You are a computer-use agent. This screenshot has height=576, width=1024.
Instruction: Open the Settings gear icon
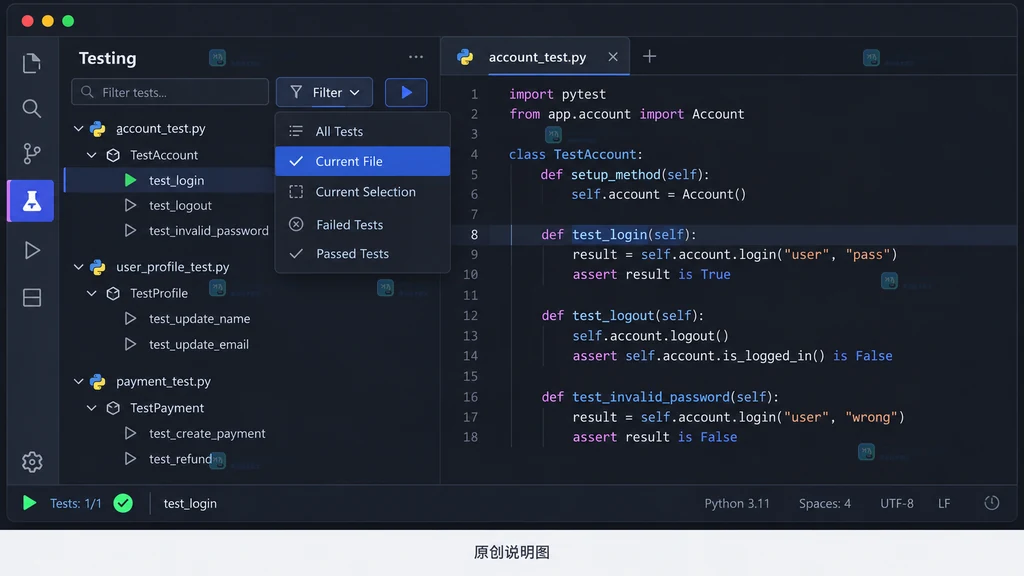31,462
